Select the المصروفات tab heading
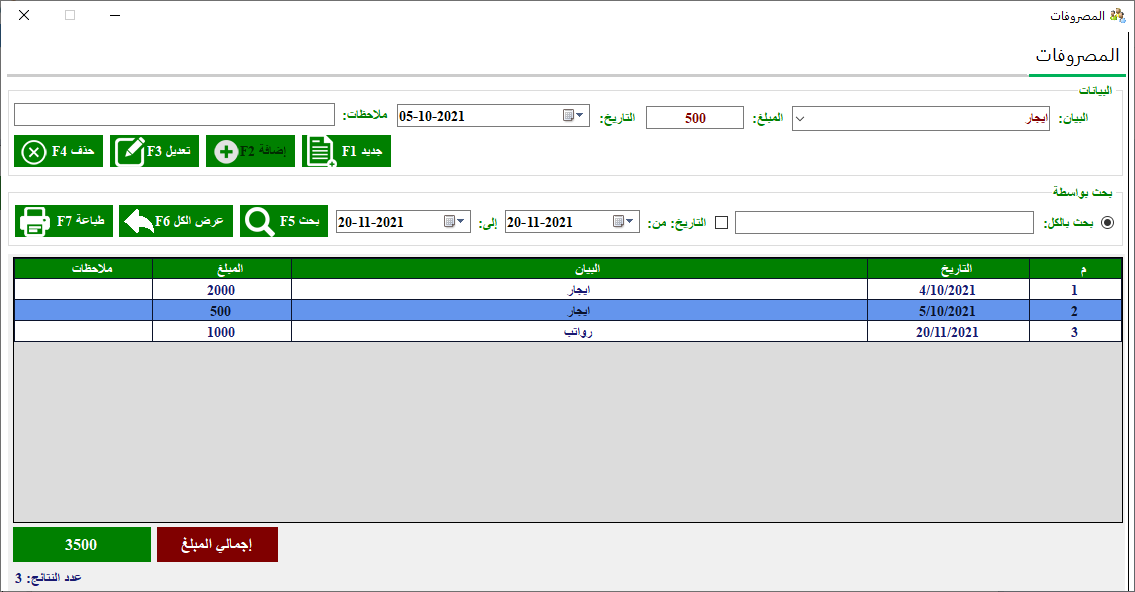 point(1075,55)
